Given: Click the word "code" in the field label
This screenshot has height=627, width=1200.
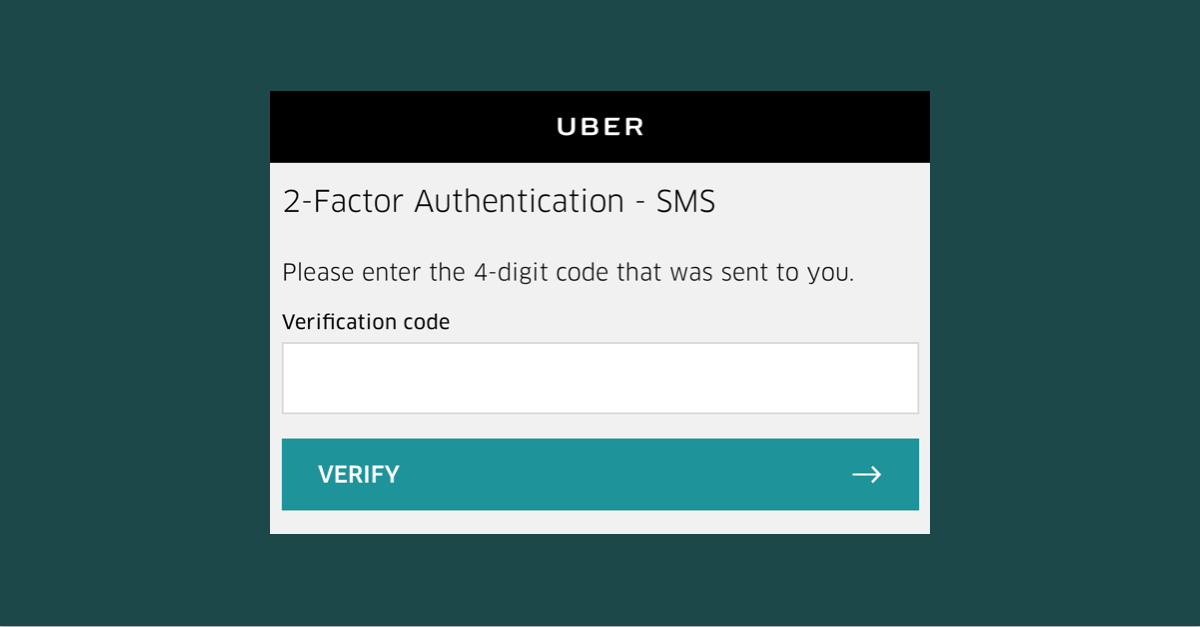Looking at the screenshot, I should (x=428, y=322).
